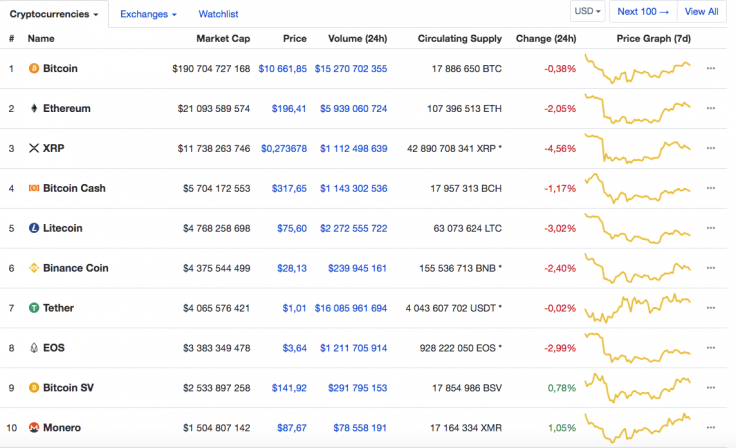This screenshot has height=448, width=736.
Task: Click the Bitcoin SV logo icon
Action: click(x=34, y=388)
